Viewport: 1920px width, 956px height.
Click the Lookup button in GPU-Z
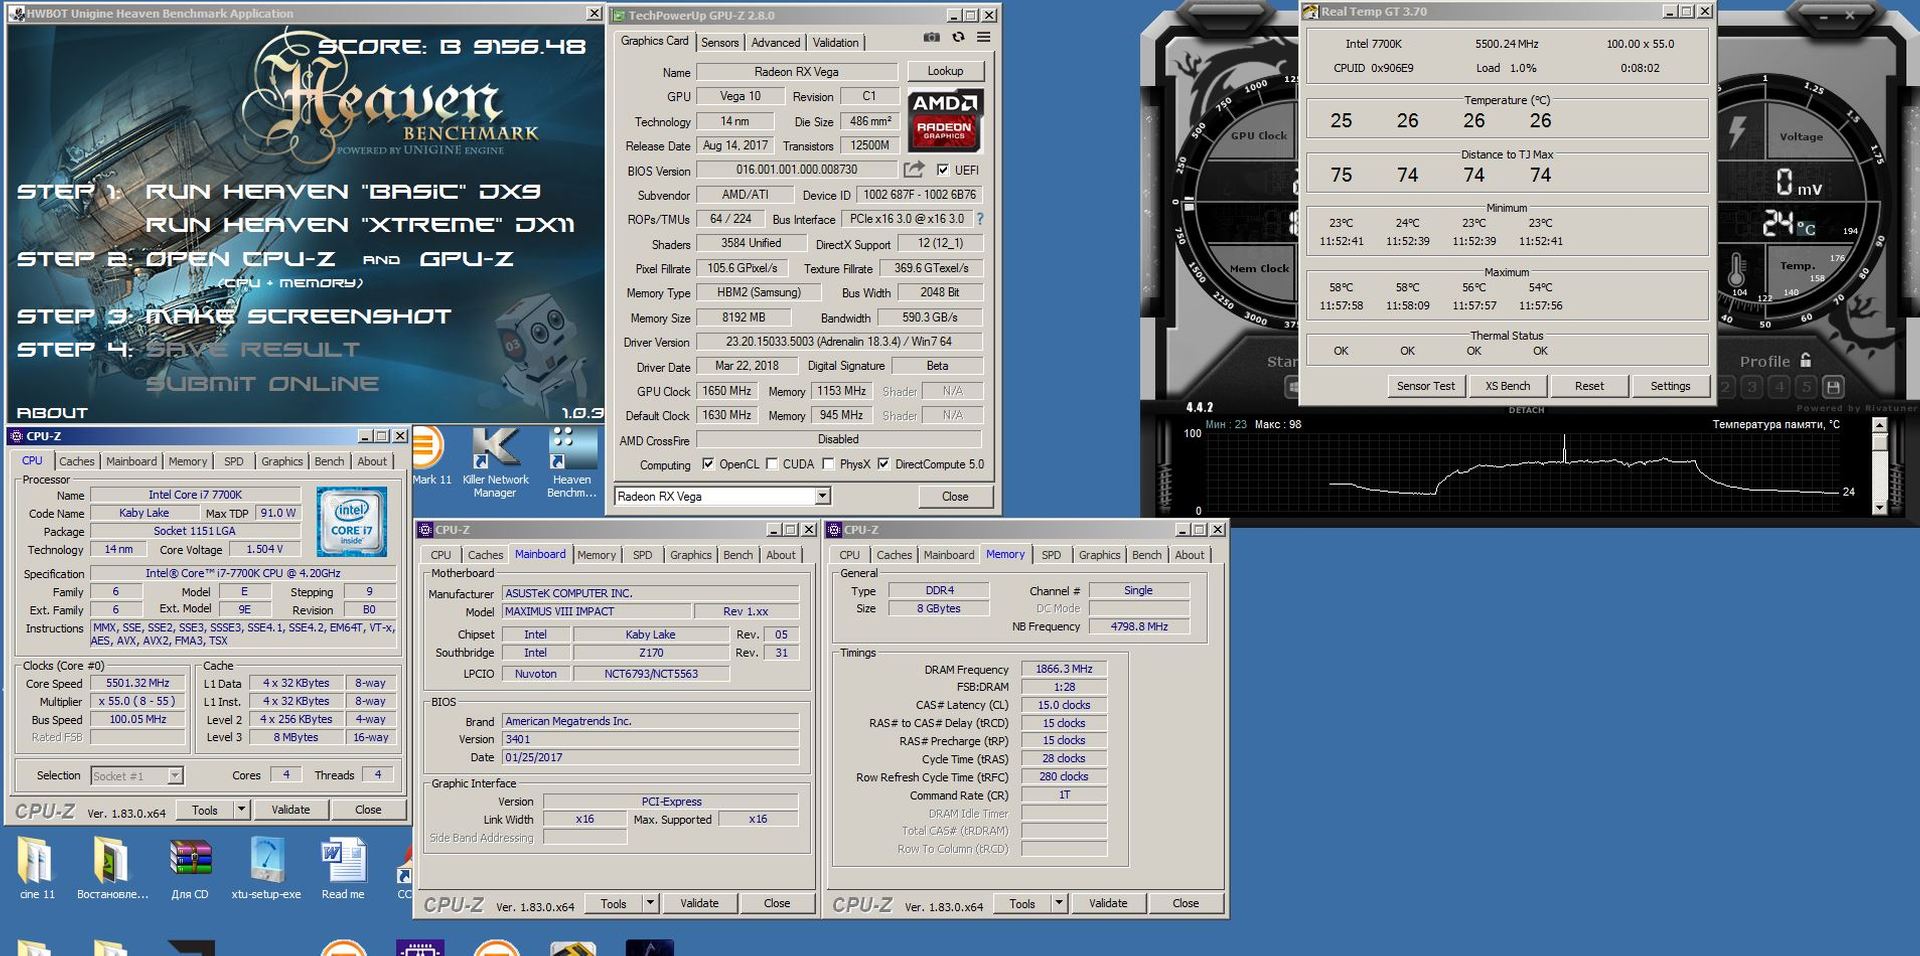[x=945, y=71]
